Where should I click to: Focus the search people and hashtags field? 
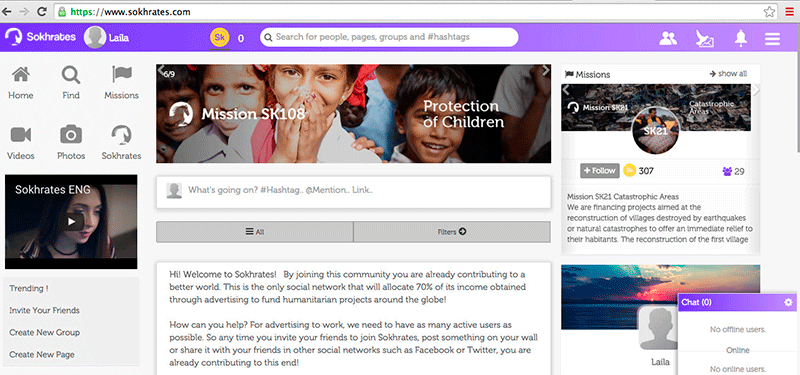[389, 37]
